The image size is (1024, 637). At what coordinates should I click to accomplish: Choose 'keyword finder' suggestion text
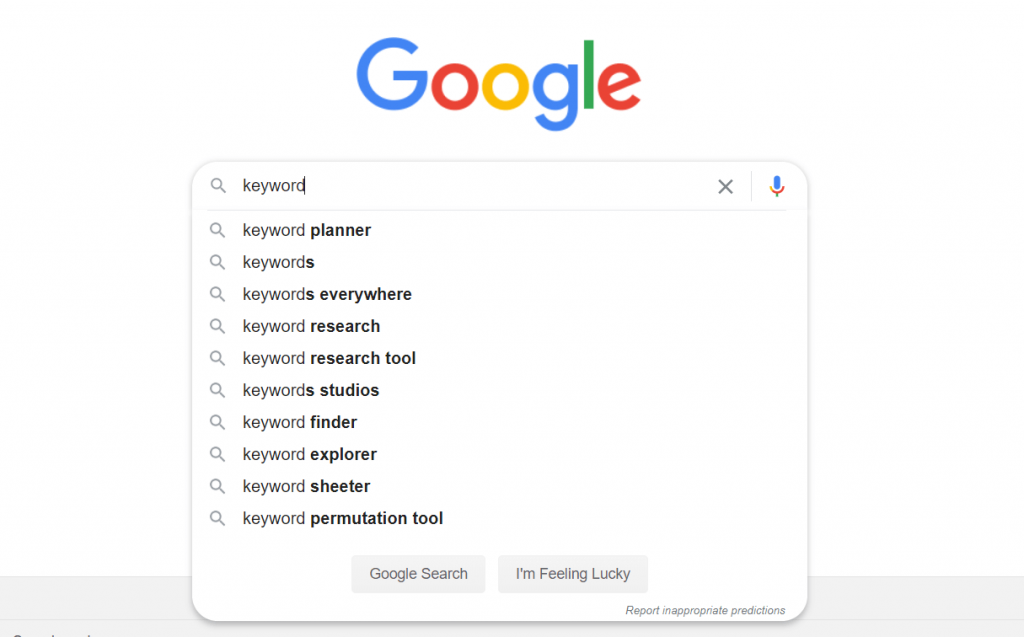[300, 422]
